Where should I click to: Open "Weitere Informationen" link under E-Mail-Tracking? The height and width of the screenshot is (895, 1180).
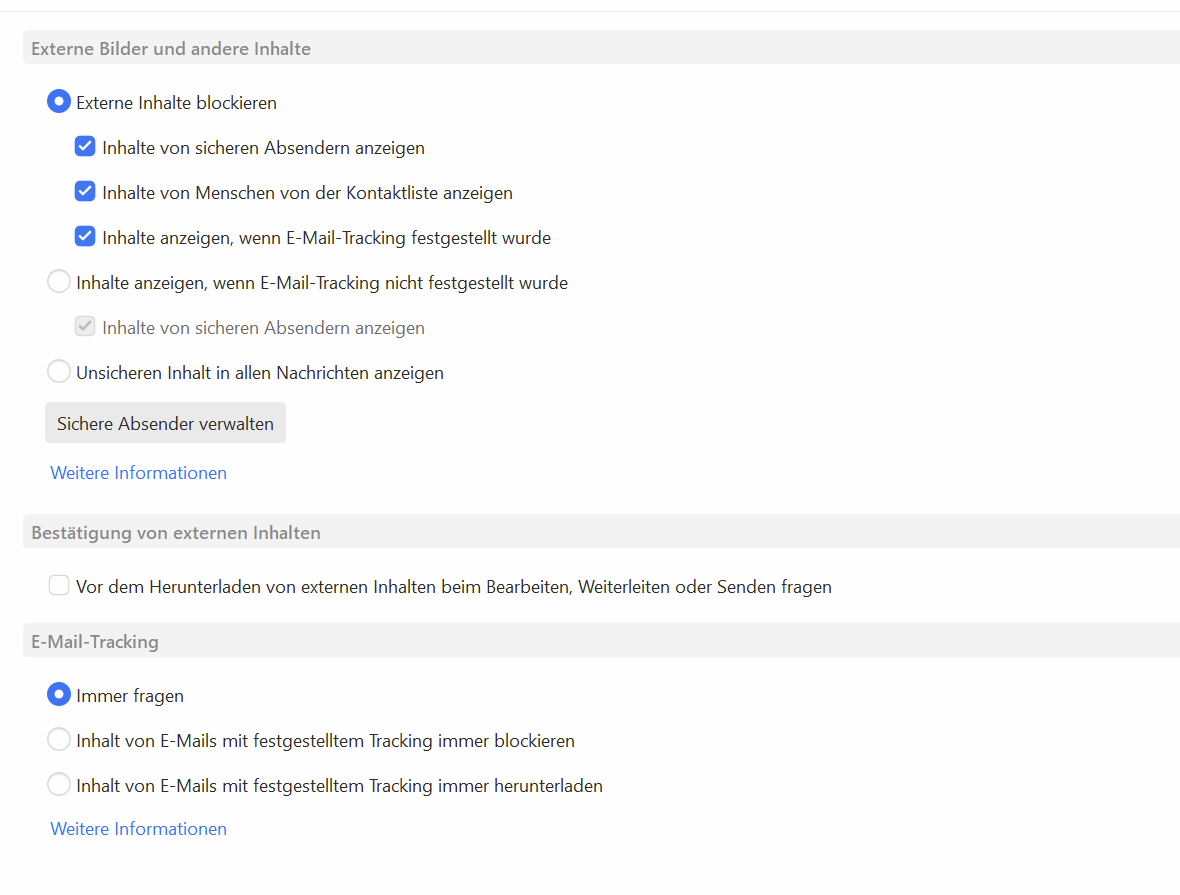click(138, 829)
